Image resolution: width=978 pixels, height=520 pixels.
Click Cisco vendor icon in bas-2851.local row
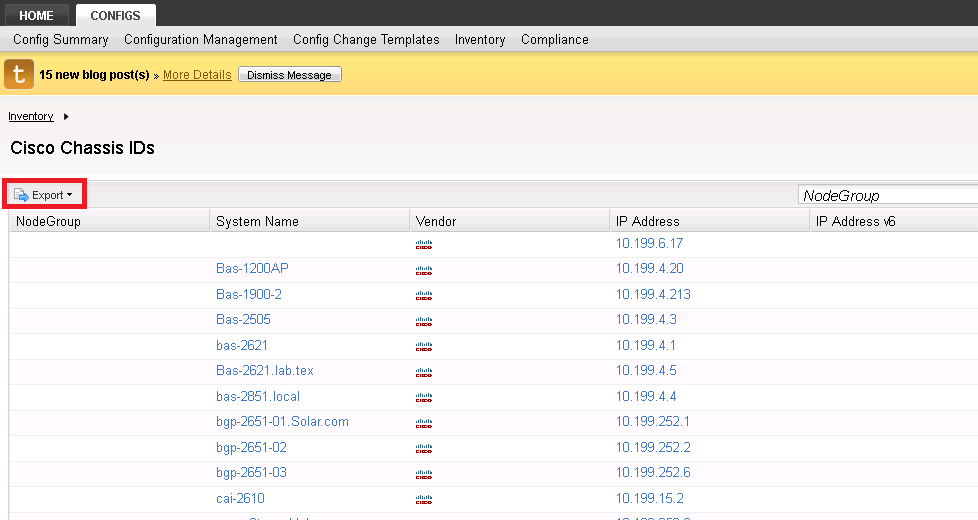[x=424, y=397]
